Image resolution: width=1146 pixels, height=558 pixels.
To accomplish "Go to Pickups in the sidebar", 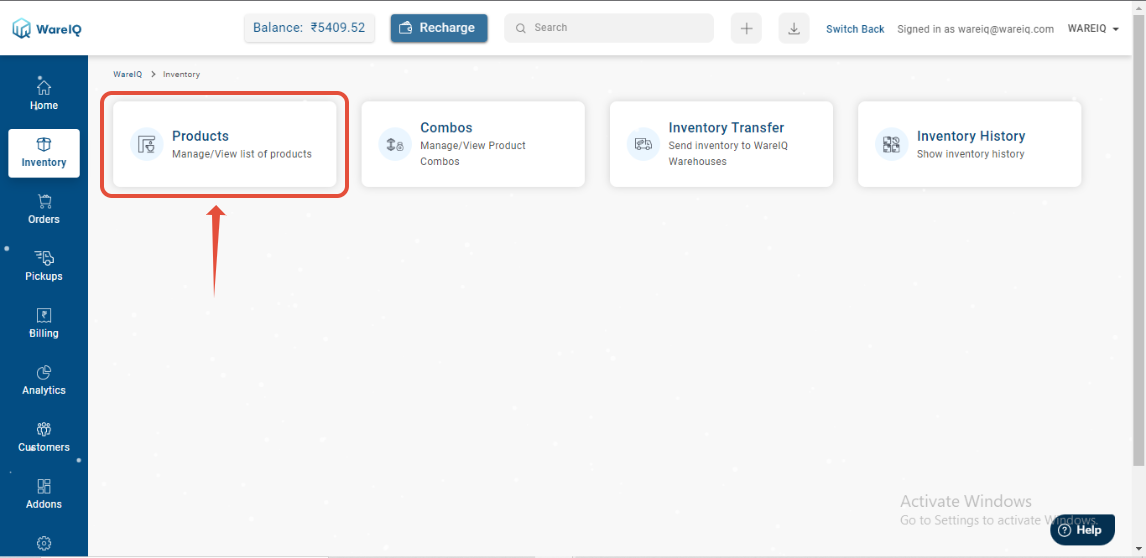I will (x=44, y=265).
